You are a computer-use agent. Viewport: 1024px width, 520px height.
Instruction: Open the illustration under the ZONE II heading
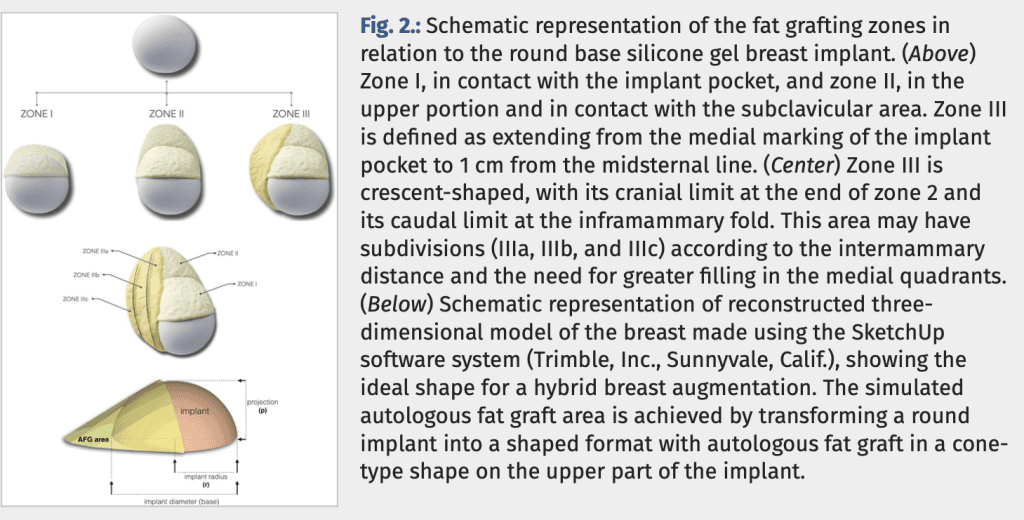[166, 167]
